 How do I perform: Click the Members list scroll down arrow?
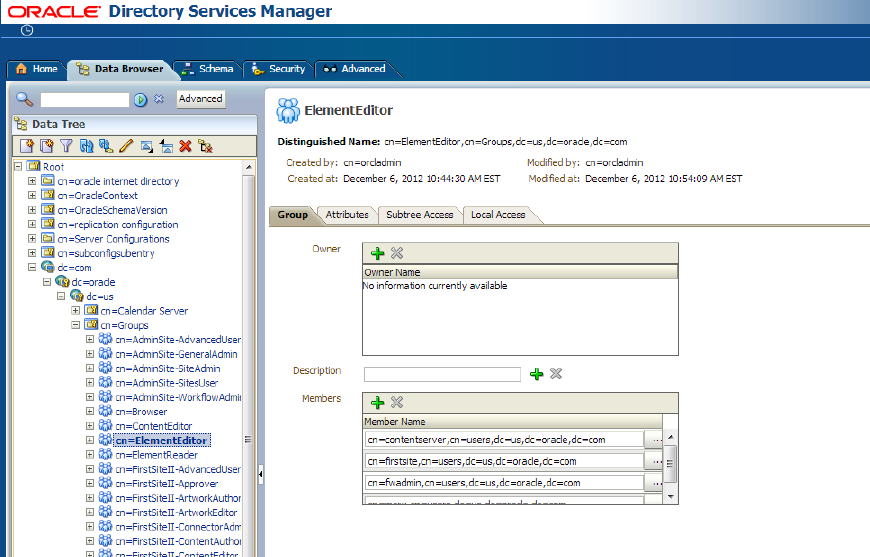670,497
